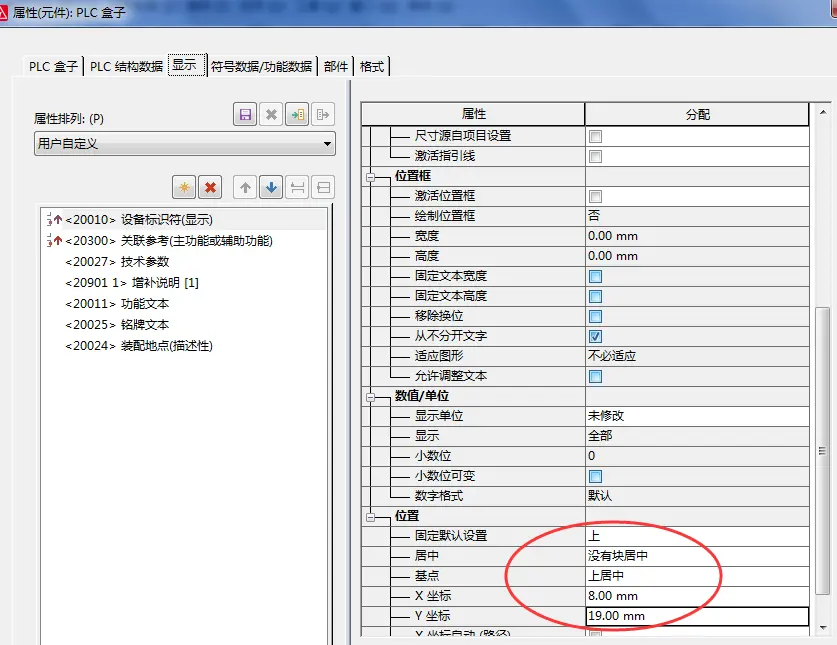Image resolution: width=837 pixels, height=645 pixels.
Task: Select <20025> 铭牌文本 row
Action: pos(185,325)
